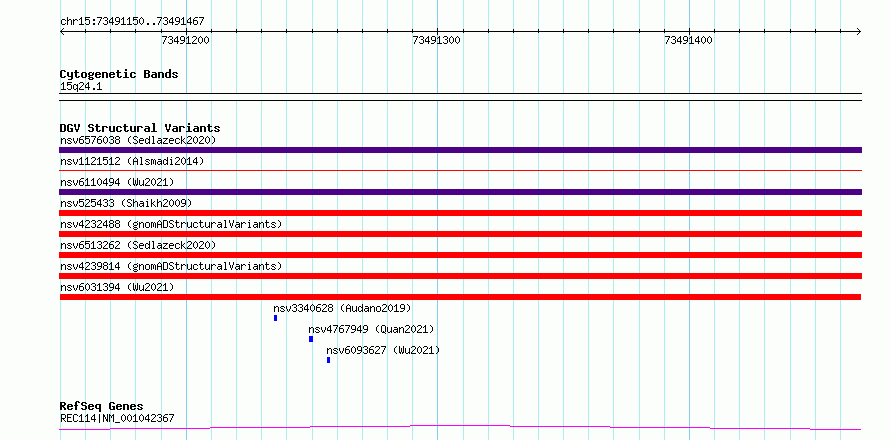Click the REC114|NM_001042367 gene label

[x=117, y=419]
